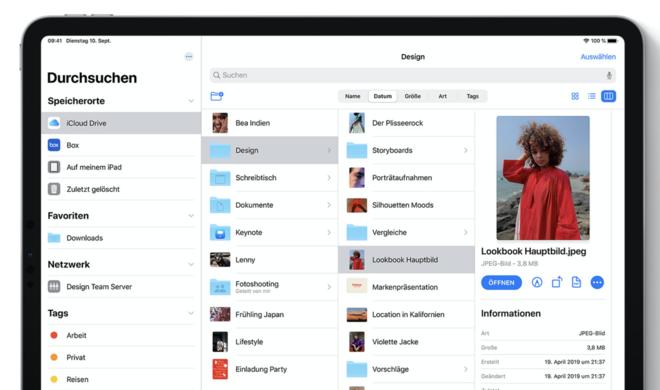Sort files by Name tab

pyautogui.click(x=353, y=96)
